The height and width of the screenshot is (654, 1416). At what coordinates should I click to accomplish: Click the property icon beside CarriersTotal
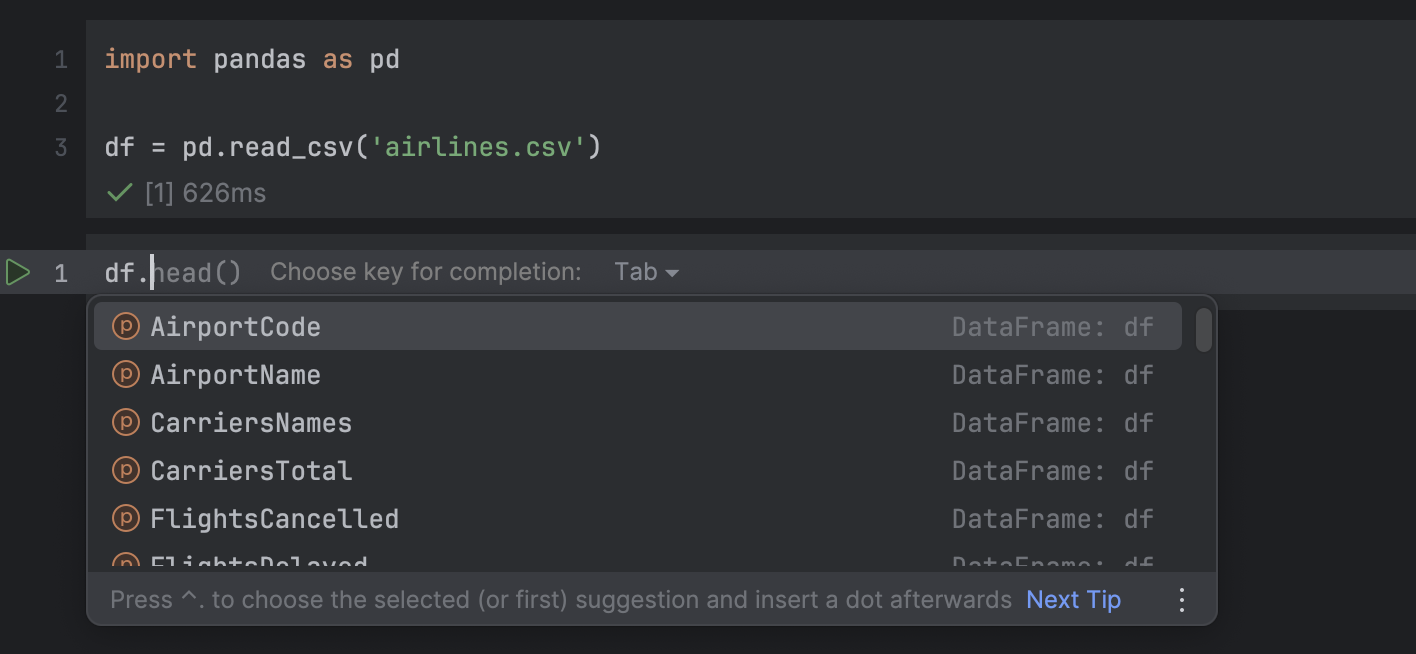click(126, 470)
